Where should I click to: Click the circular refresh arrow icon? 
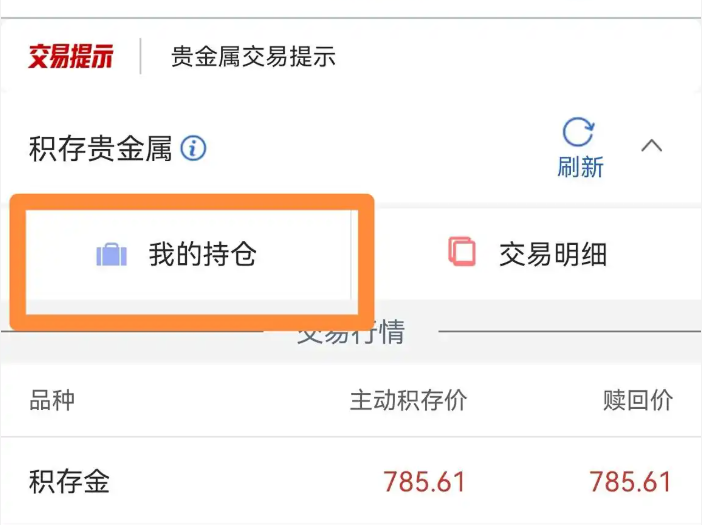coord(578,132)
